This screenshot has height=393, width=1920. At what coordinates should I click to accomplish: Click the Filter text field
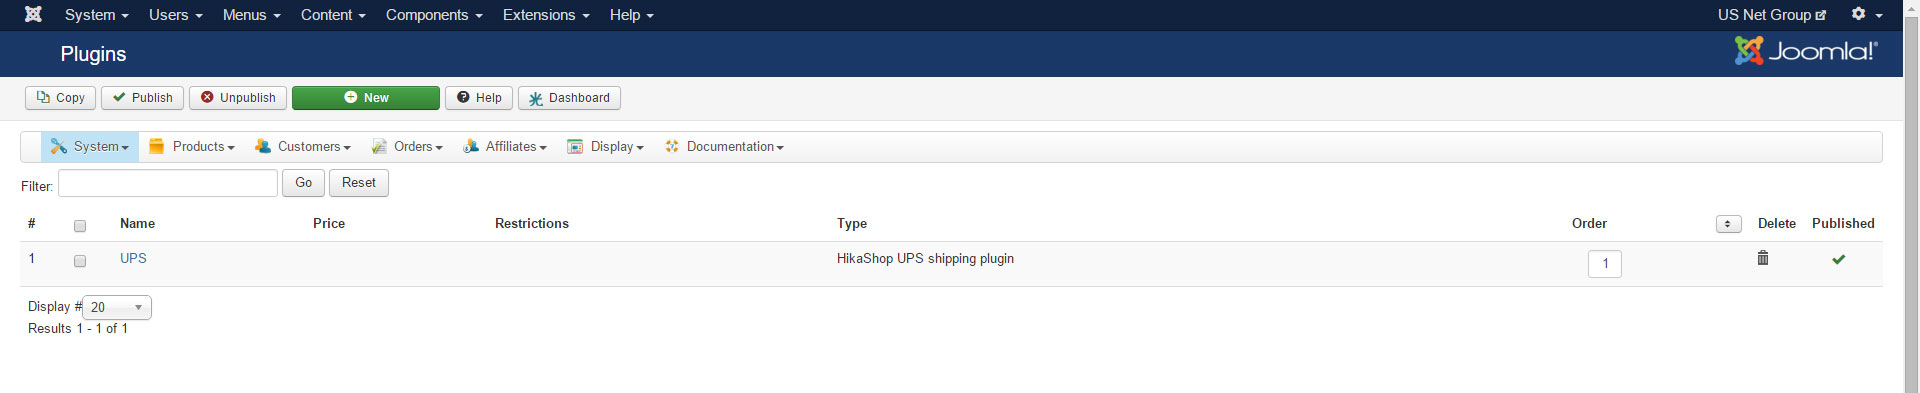point(168,183)
